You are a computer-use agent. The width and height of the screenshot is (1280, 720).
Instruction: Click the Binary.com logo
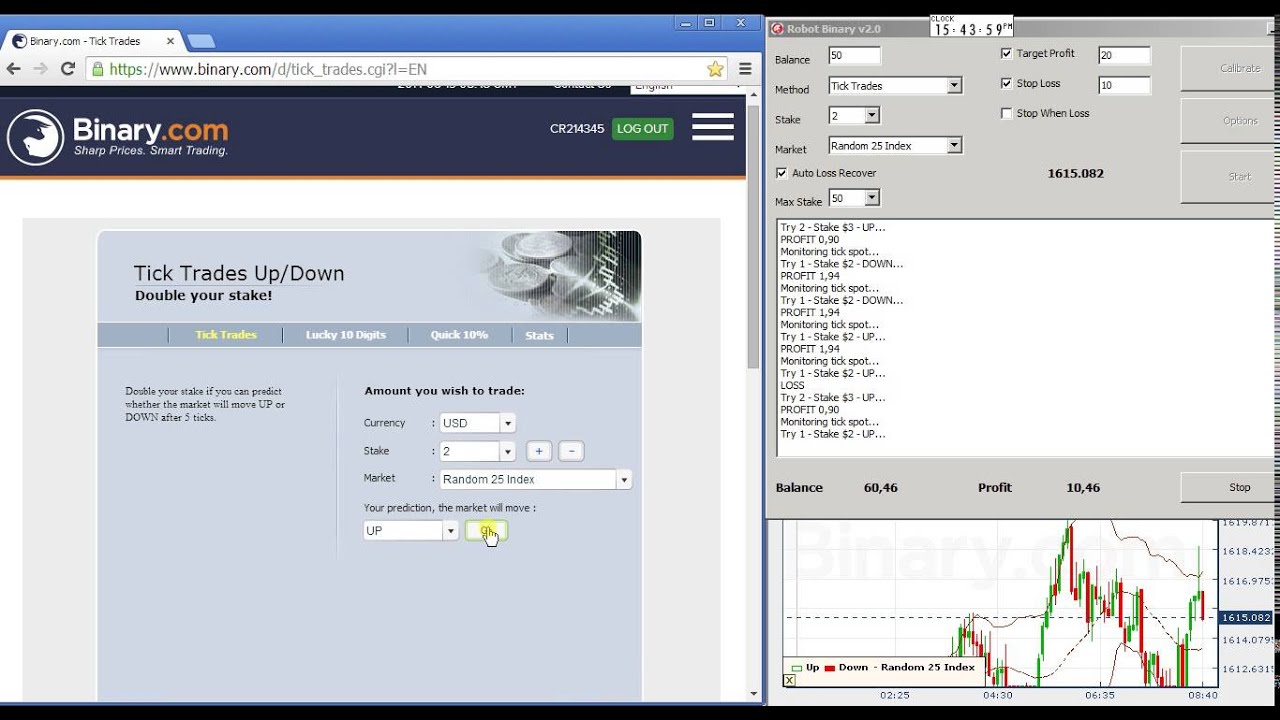[x=118, y=137]
